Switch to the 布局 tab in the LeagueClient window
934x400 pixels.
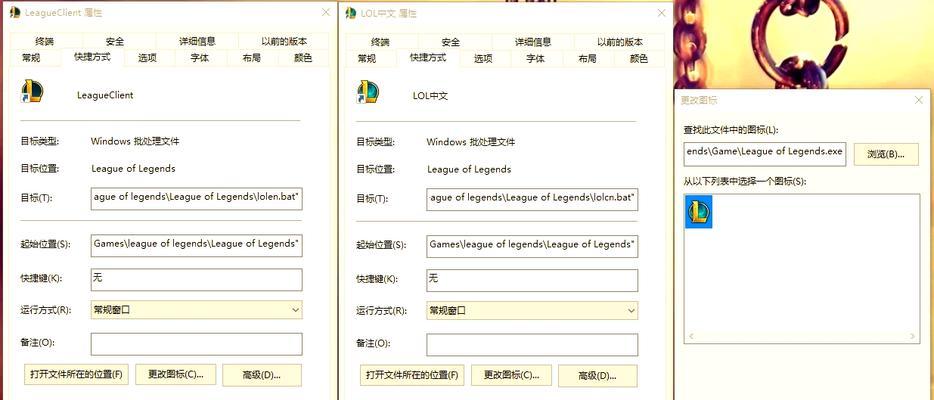coord(251,58)
